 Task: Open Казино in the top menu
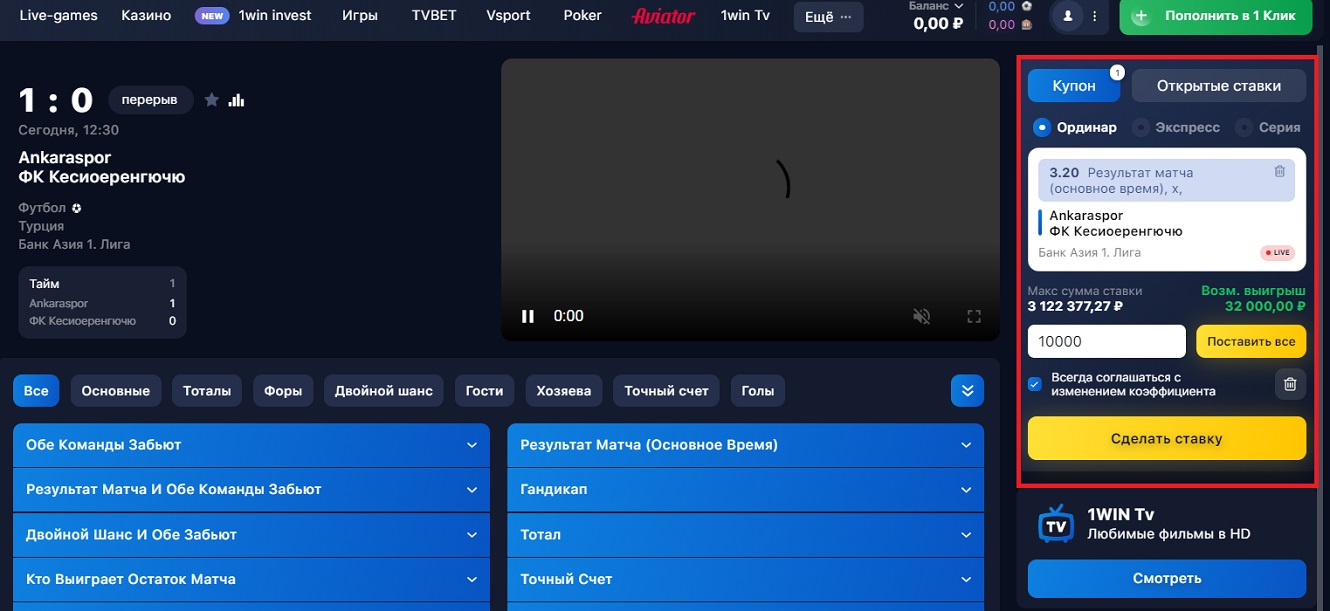pos(146,16)
